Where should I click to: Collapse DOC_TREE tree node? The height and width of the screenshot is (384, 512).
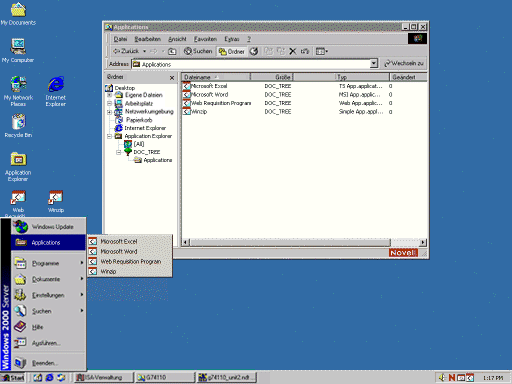pyautogui.click(x=119, y=152)
